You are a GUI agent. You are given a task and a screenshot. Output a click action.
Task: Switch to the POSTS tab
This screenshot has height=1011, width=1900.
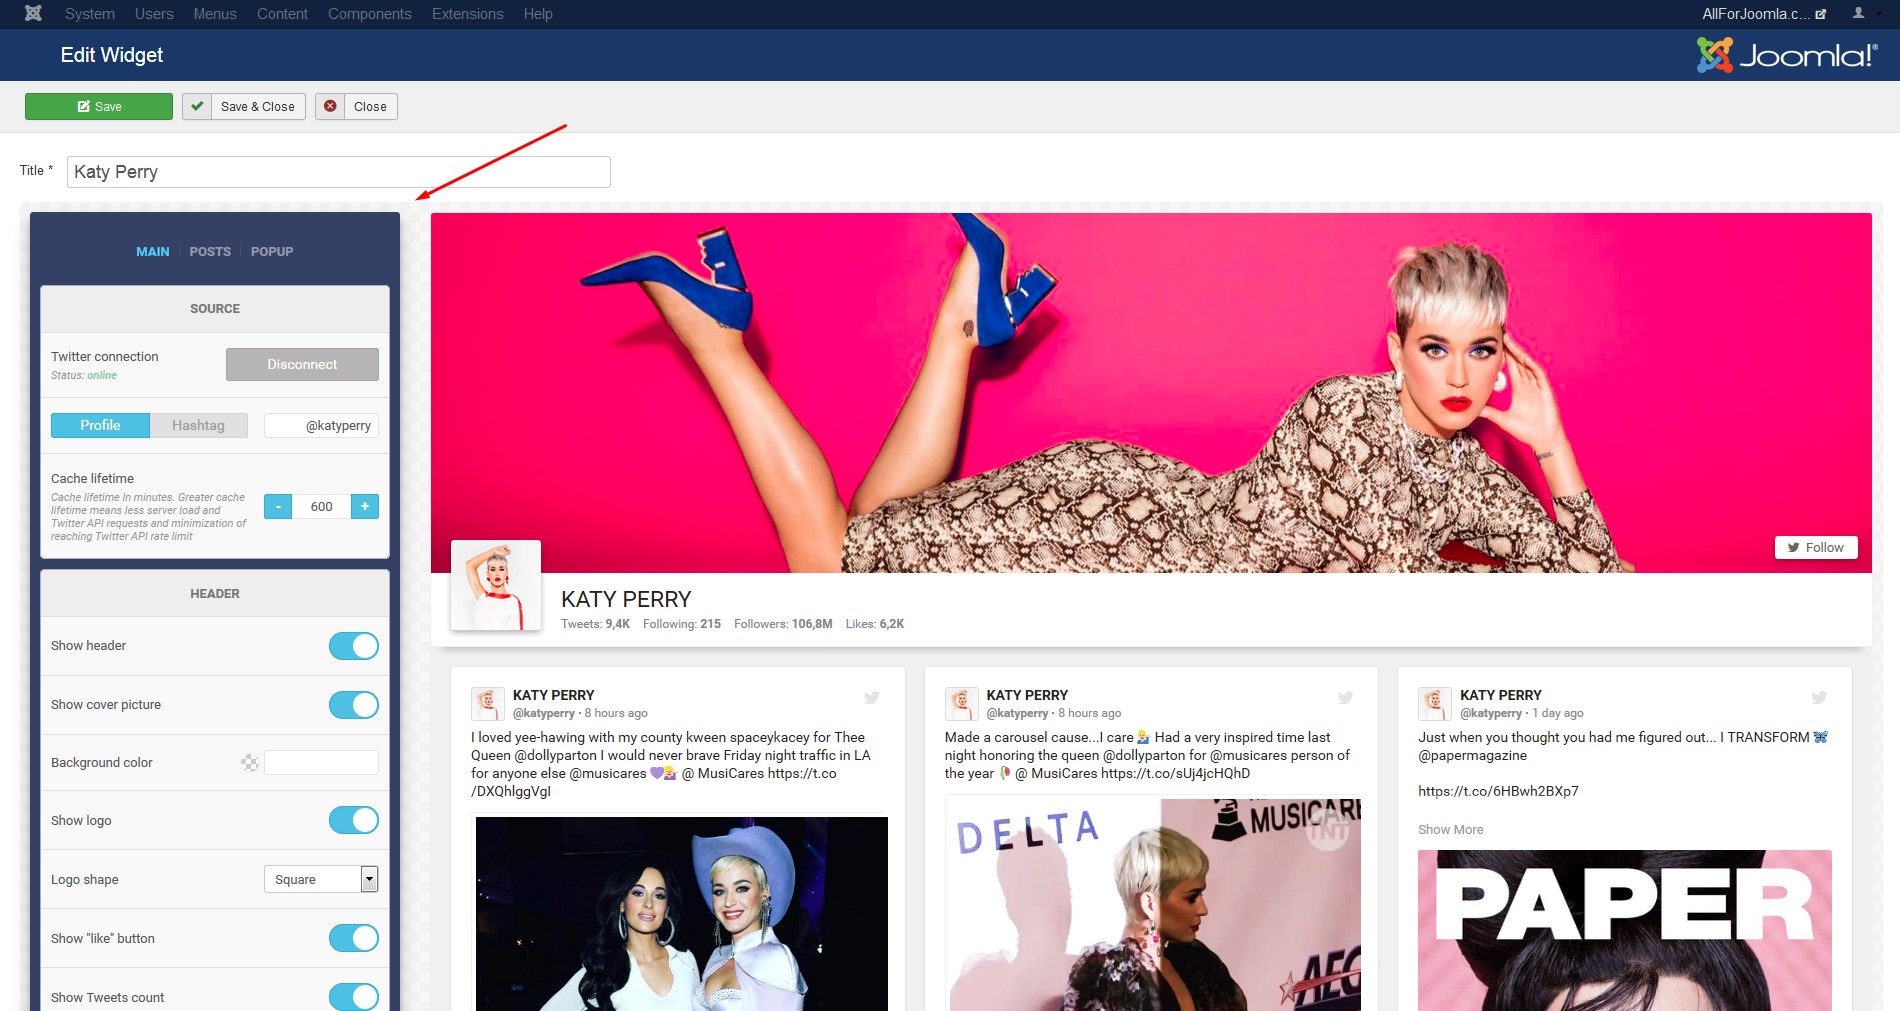(210, 252)
